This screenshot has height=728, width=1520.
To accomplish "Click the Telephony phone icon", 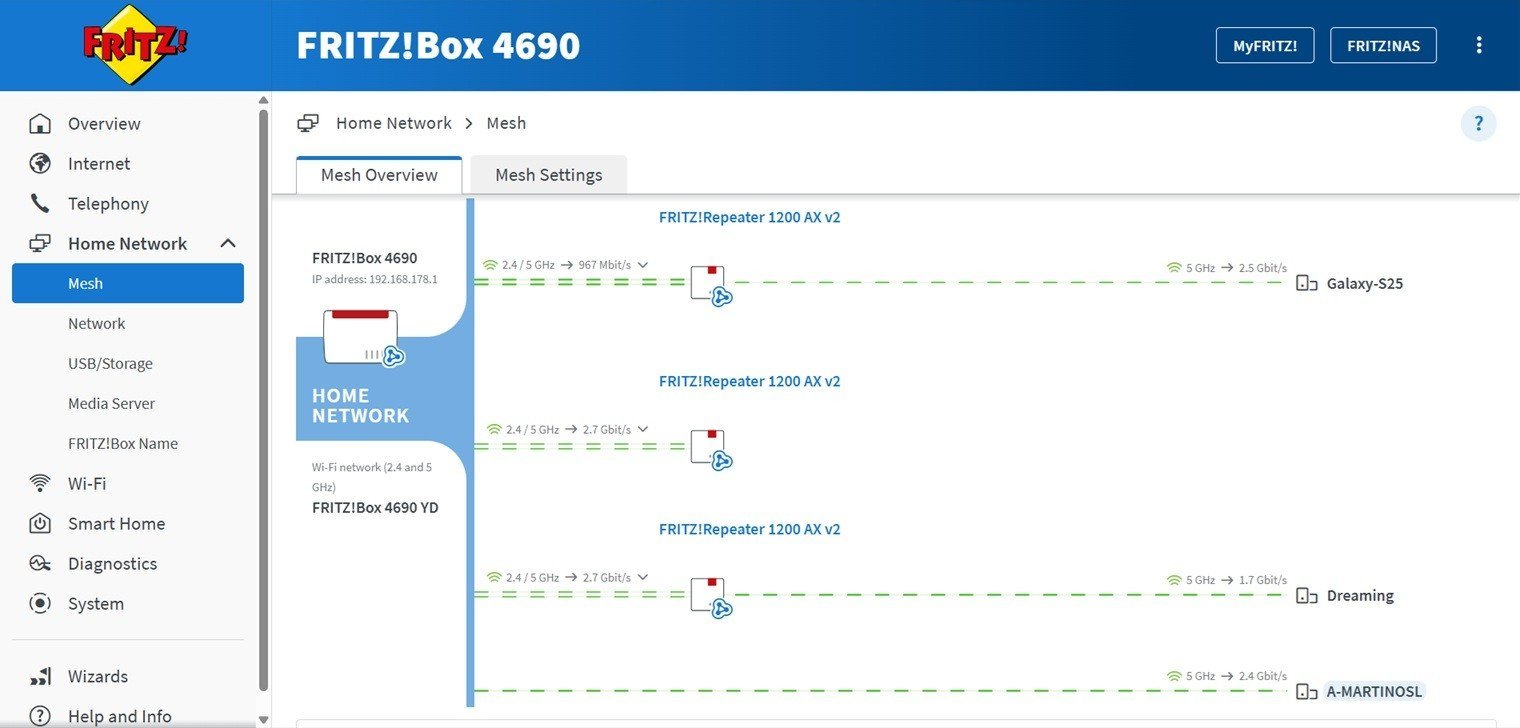I will [x=40, y=204].
